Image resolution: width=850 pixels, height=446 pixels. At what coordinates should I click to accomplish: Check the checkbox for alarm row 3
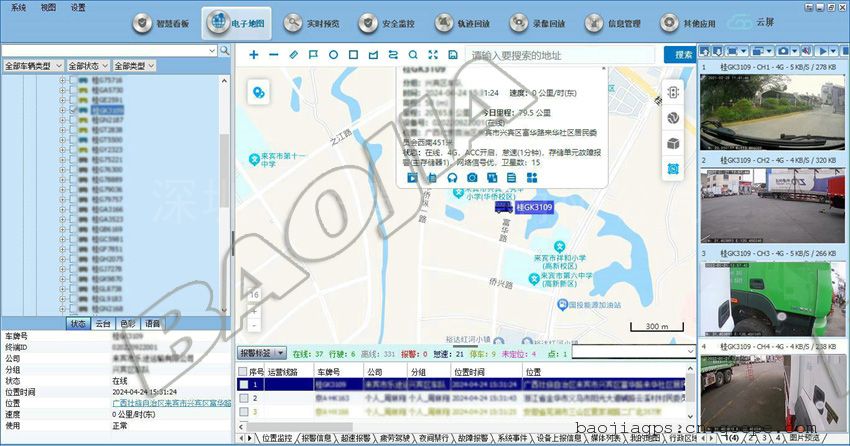[x=242, y=410]
